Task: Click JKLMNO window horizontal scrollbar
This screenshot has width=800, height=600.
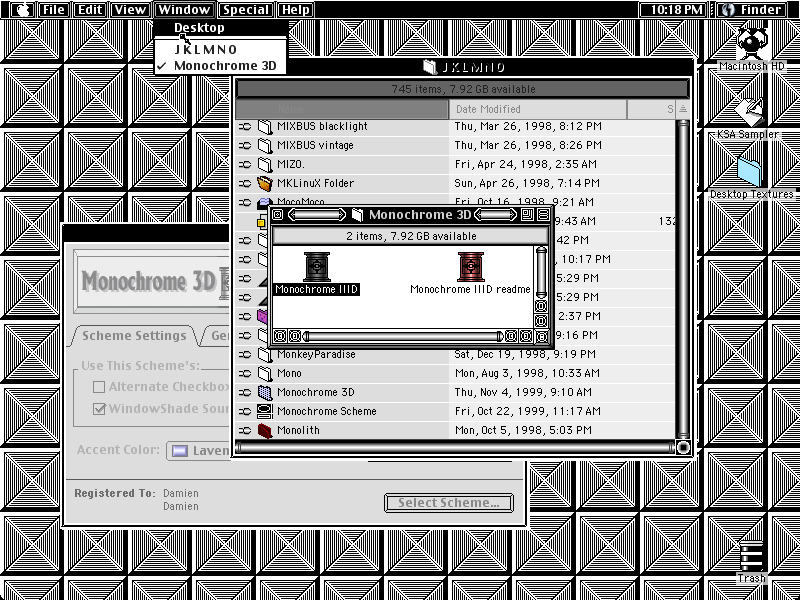Action: [455, 448]
